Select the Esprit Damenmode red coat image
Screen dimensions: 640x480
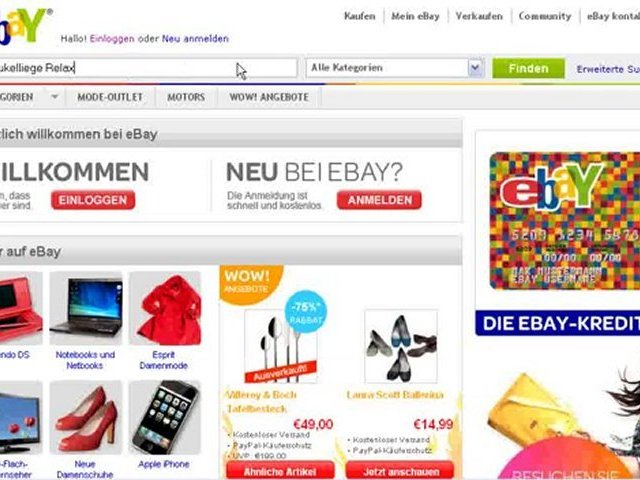[165, 308]
